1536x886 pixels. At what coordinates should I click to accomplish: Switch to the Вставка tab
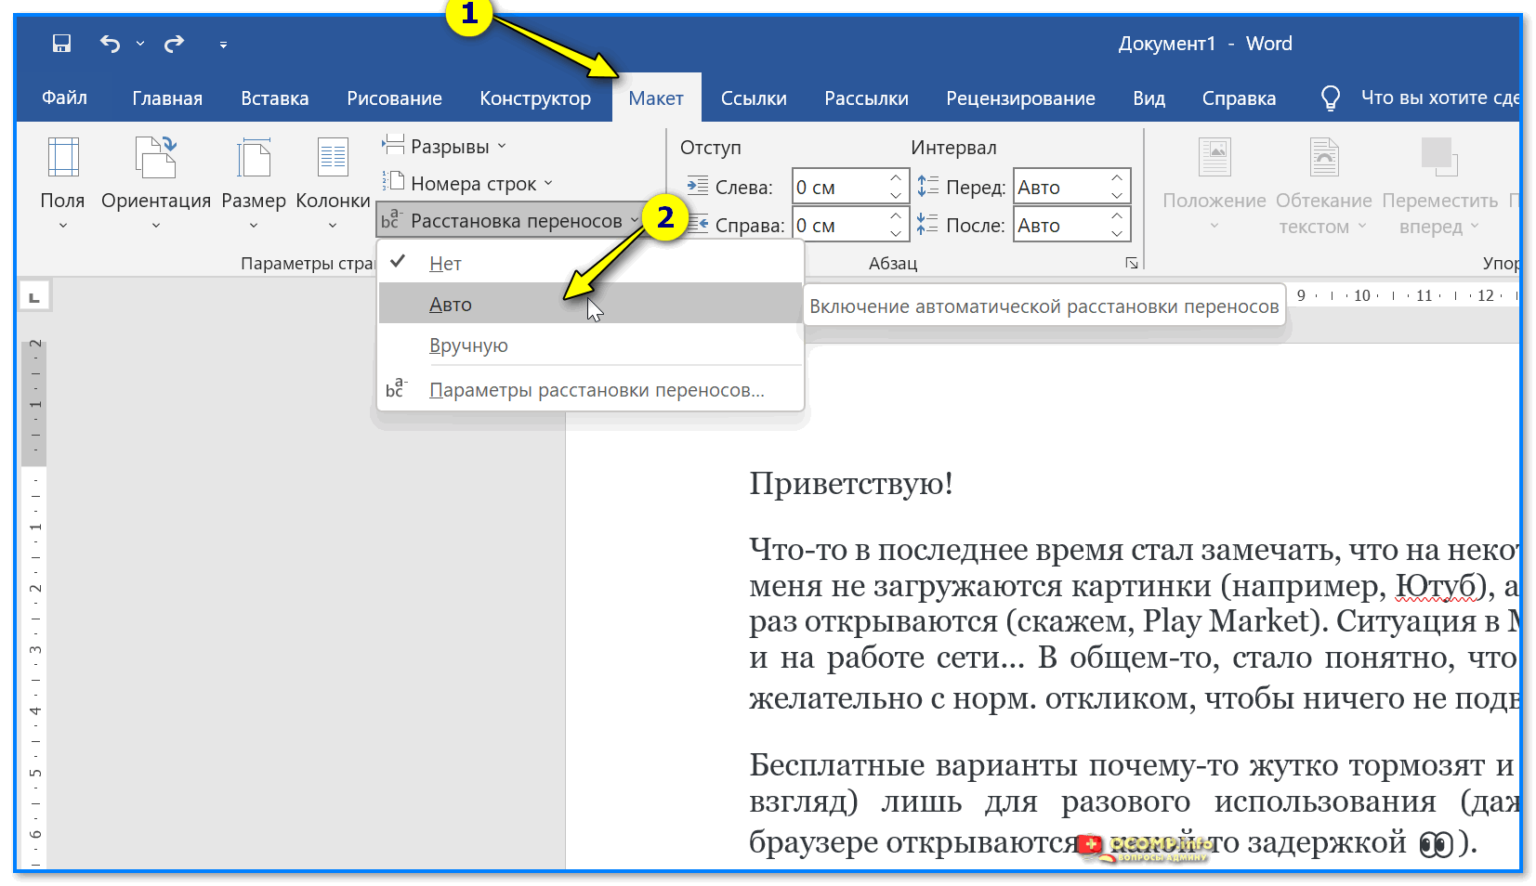pyautogui.click(x=274, y=98)
